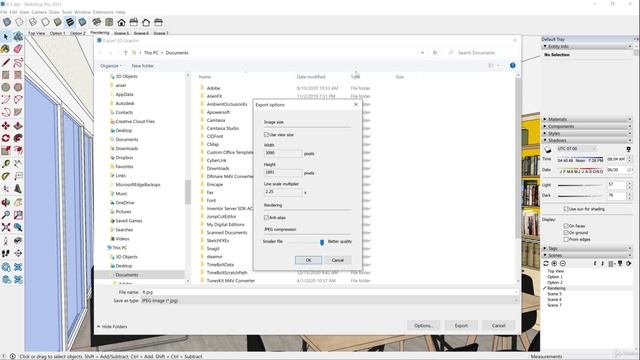Screen dimensions: 640x360
Task: Select the Line pencil tool
Action: [x=6, y=62]
